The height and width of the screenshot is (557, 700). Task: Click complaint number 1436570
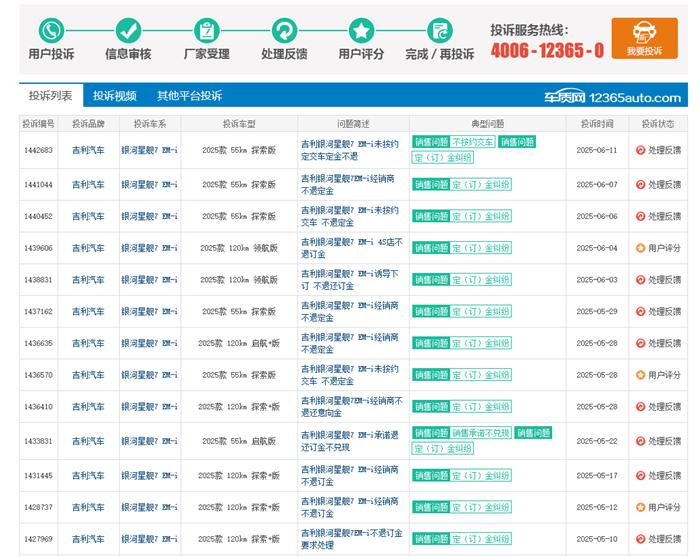(x=38, y=375)
